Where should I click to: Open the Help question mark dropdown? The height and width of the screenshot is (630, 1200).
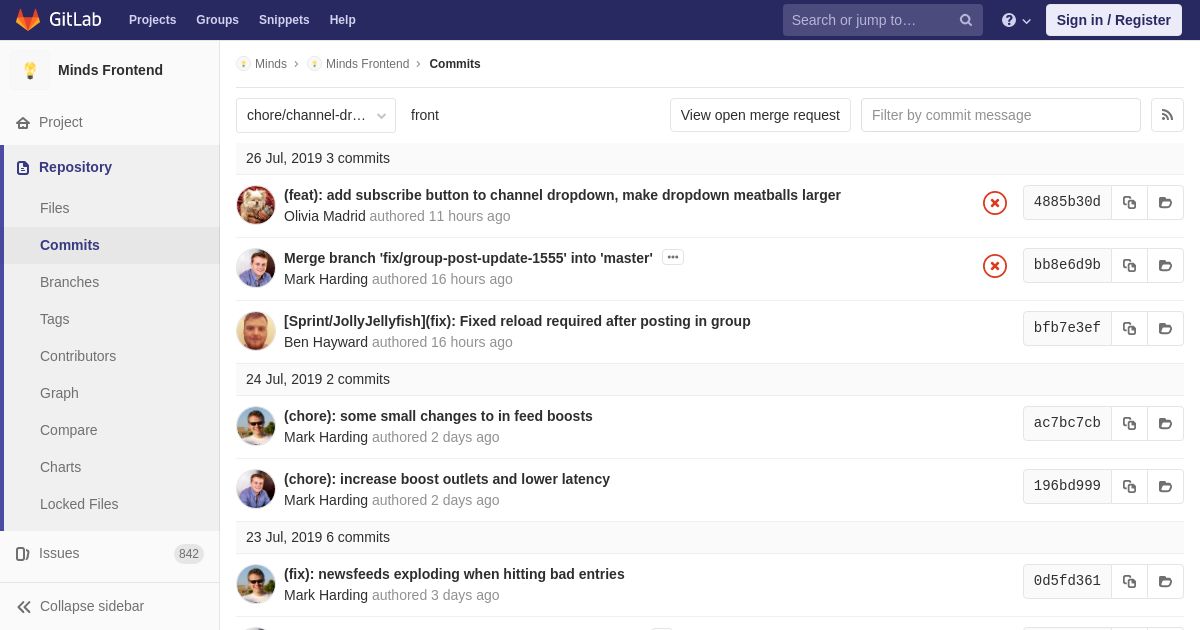1016,20
